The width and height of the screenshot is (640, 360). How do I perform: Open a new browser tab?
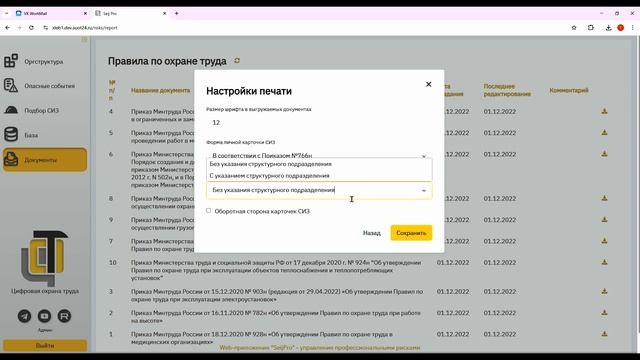point(176,13)
